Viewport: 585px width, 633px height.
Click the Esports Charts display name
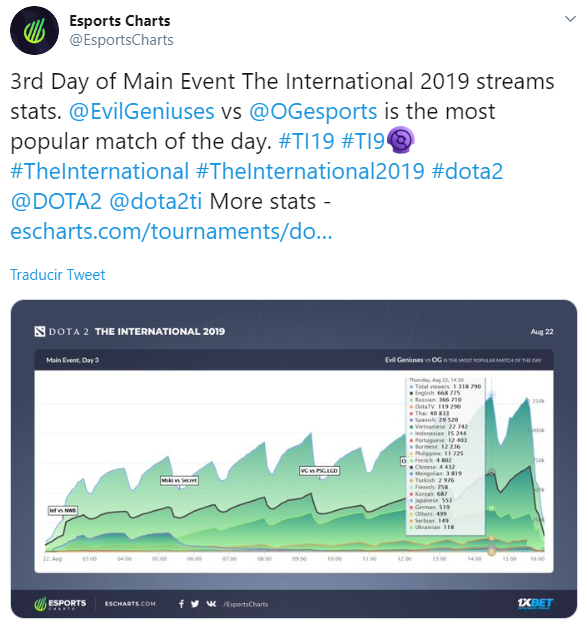click(x=120, y=21)
